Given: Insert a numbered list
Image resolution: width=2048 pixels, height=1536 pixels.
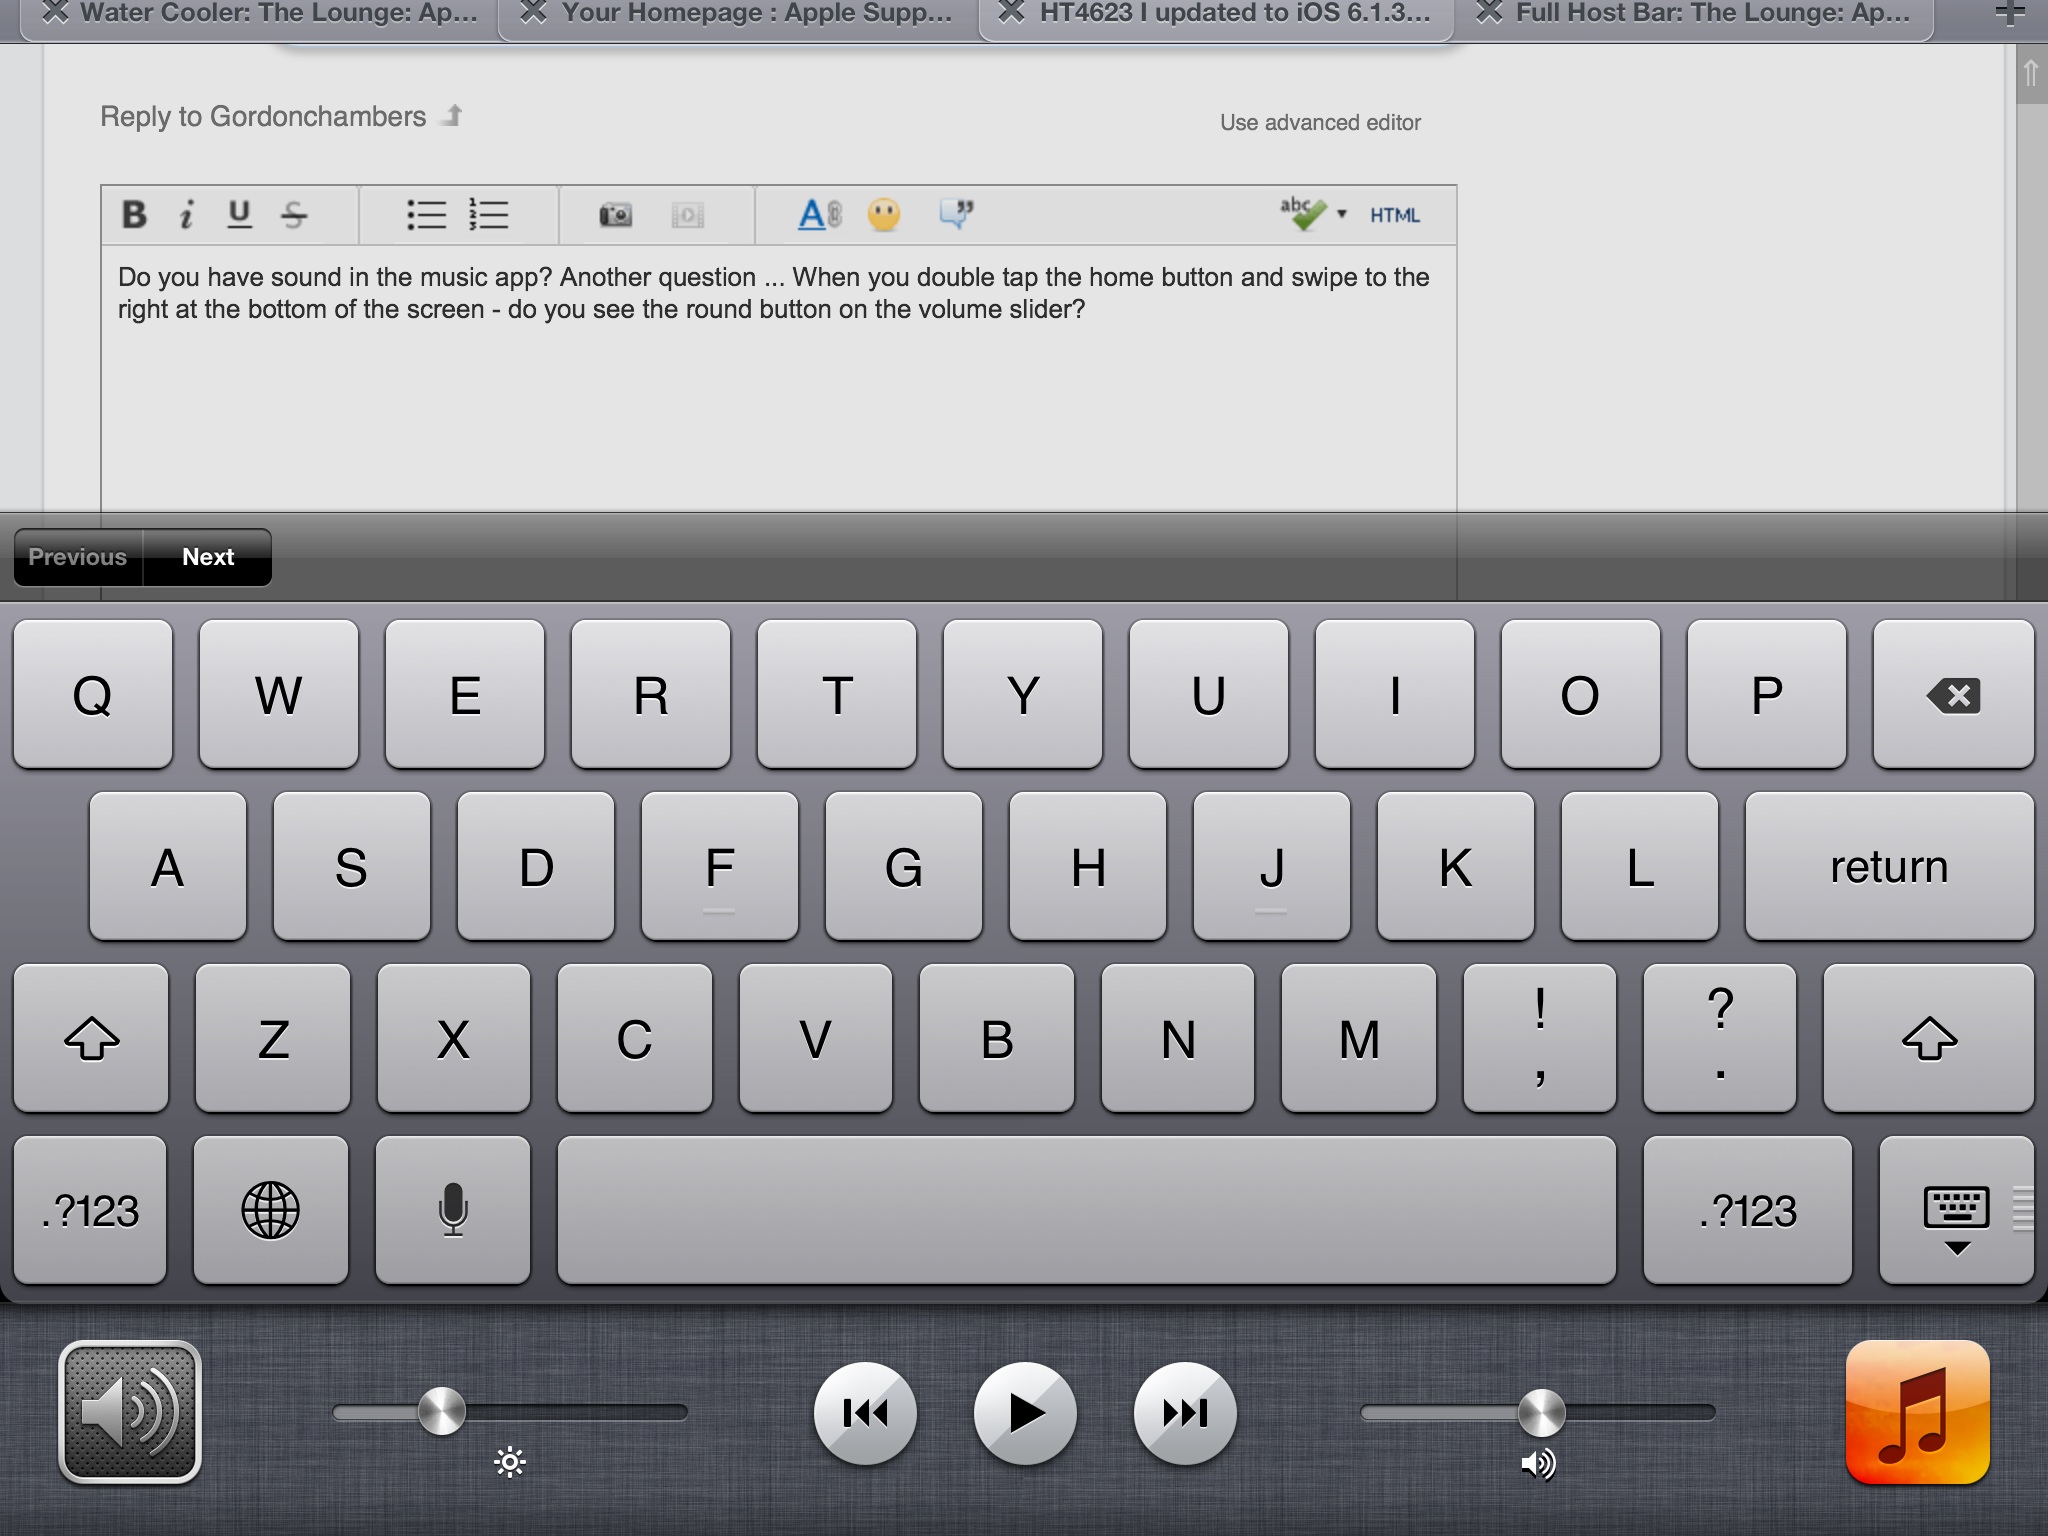Looking at the screenshot, I should click(489, 214).
